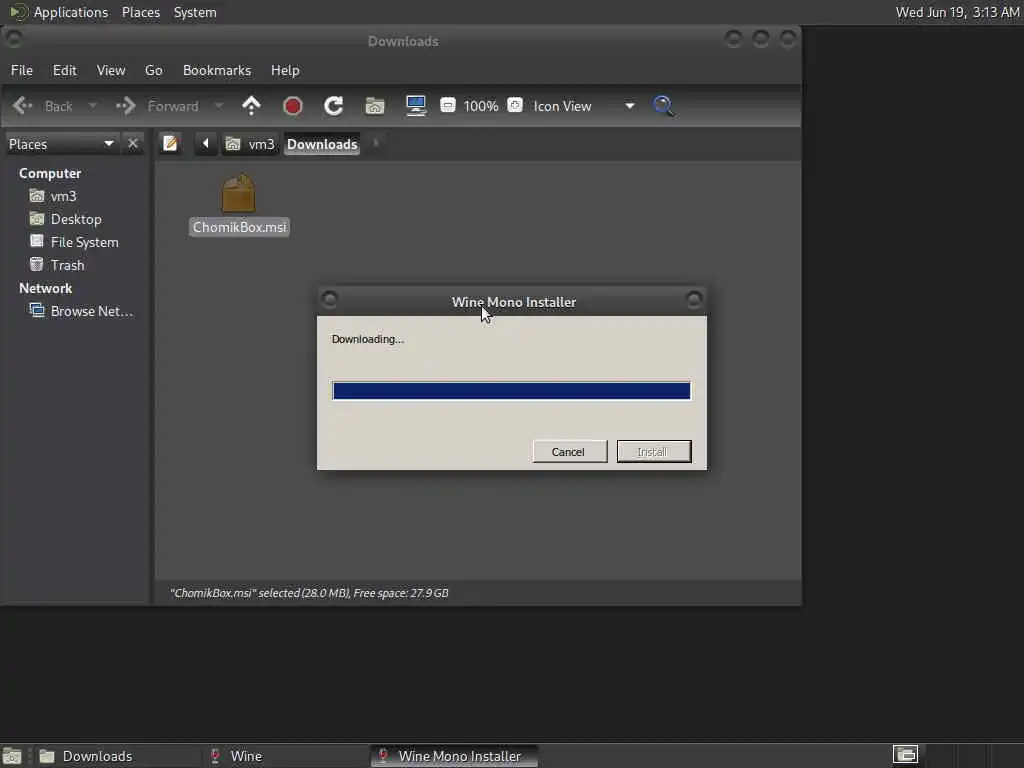This screenshot has height=768, width=1024.
Task: Zoom out with the minus icon
Action: 447,105
